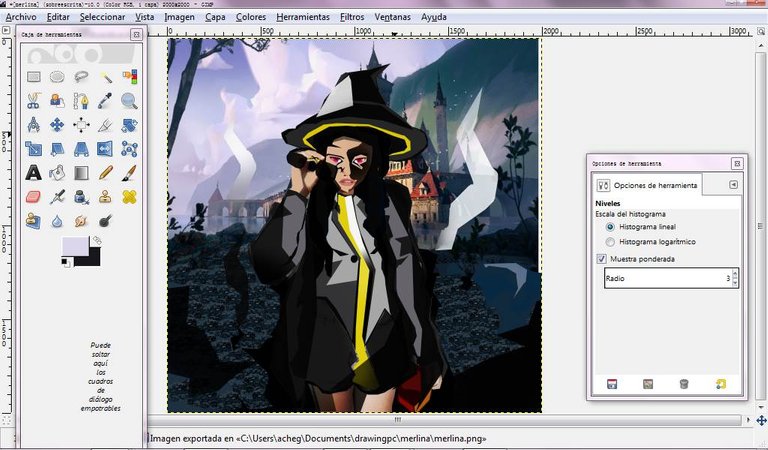Select the Foreground Select tool

57,101
